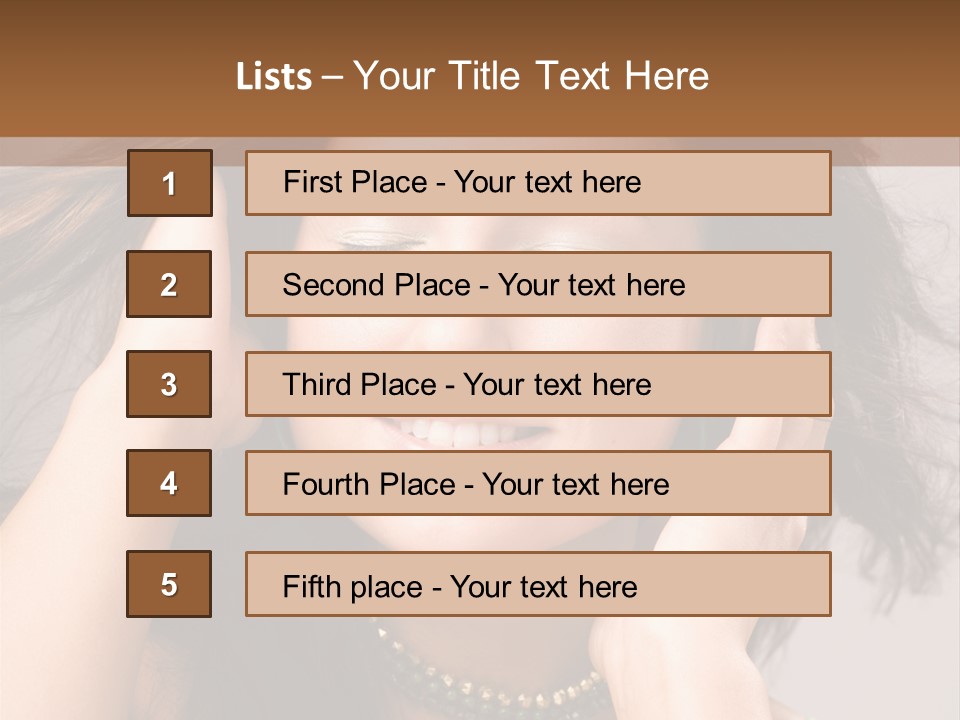Click the Second Place text bar
This screenshot has height=720, width=960.
(538, 284)
